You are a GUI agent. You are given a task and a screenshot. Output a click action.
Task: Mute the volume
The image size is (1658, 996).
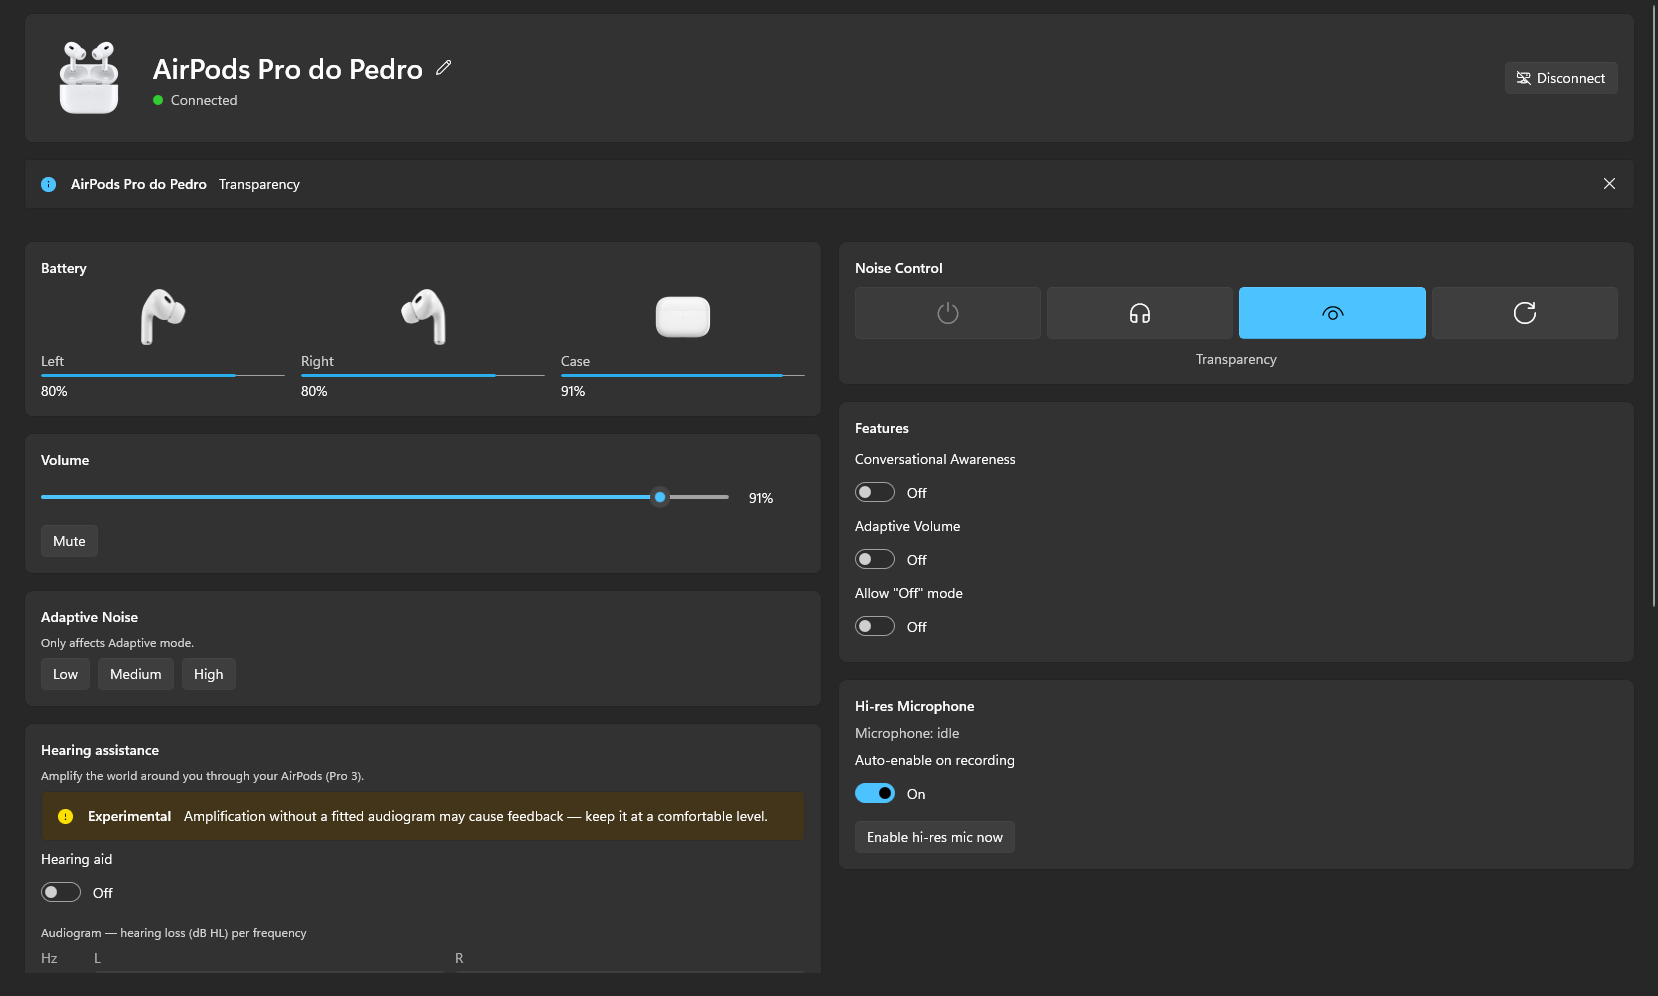(x=69, y=541)
